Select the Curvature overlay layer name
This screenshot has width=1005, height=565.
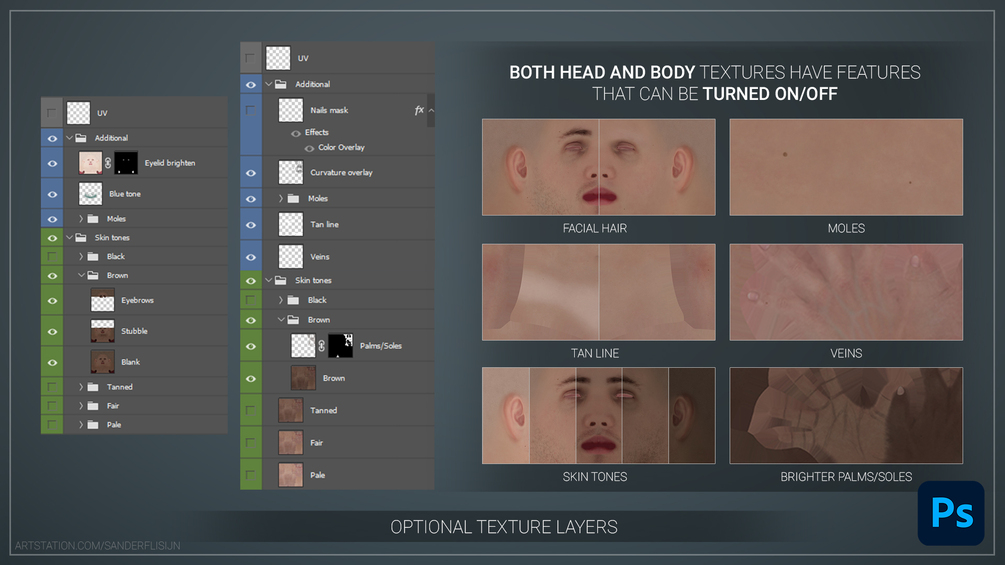click(x=341, y=172)
